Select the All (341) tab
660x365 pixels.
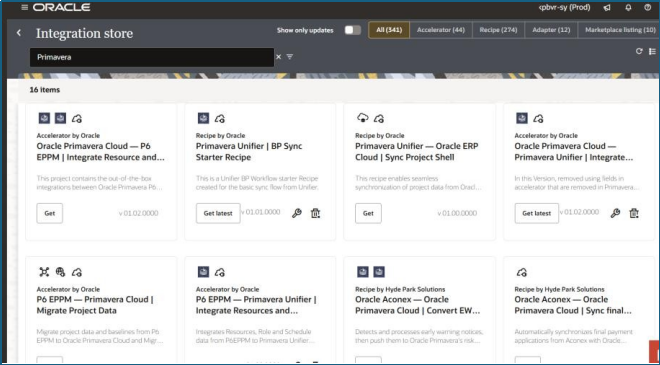click(x=389, y=30)
